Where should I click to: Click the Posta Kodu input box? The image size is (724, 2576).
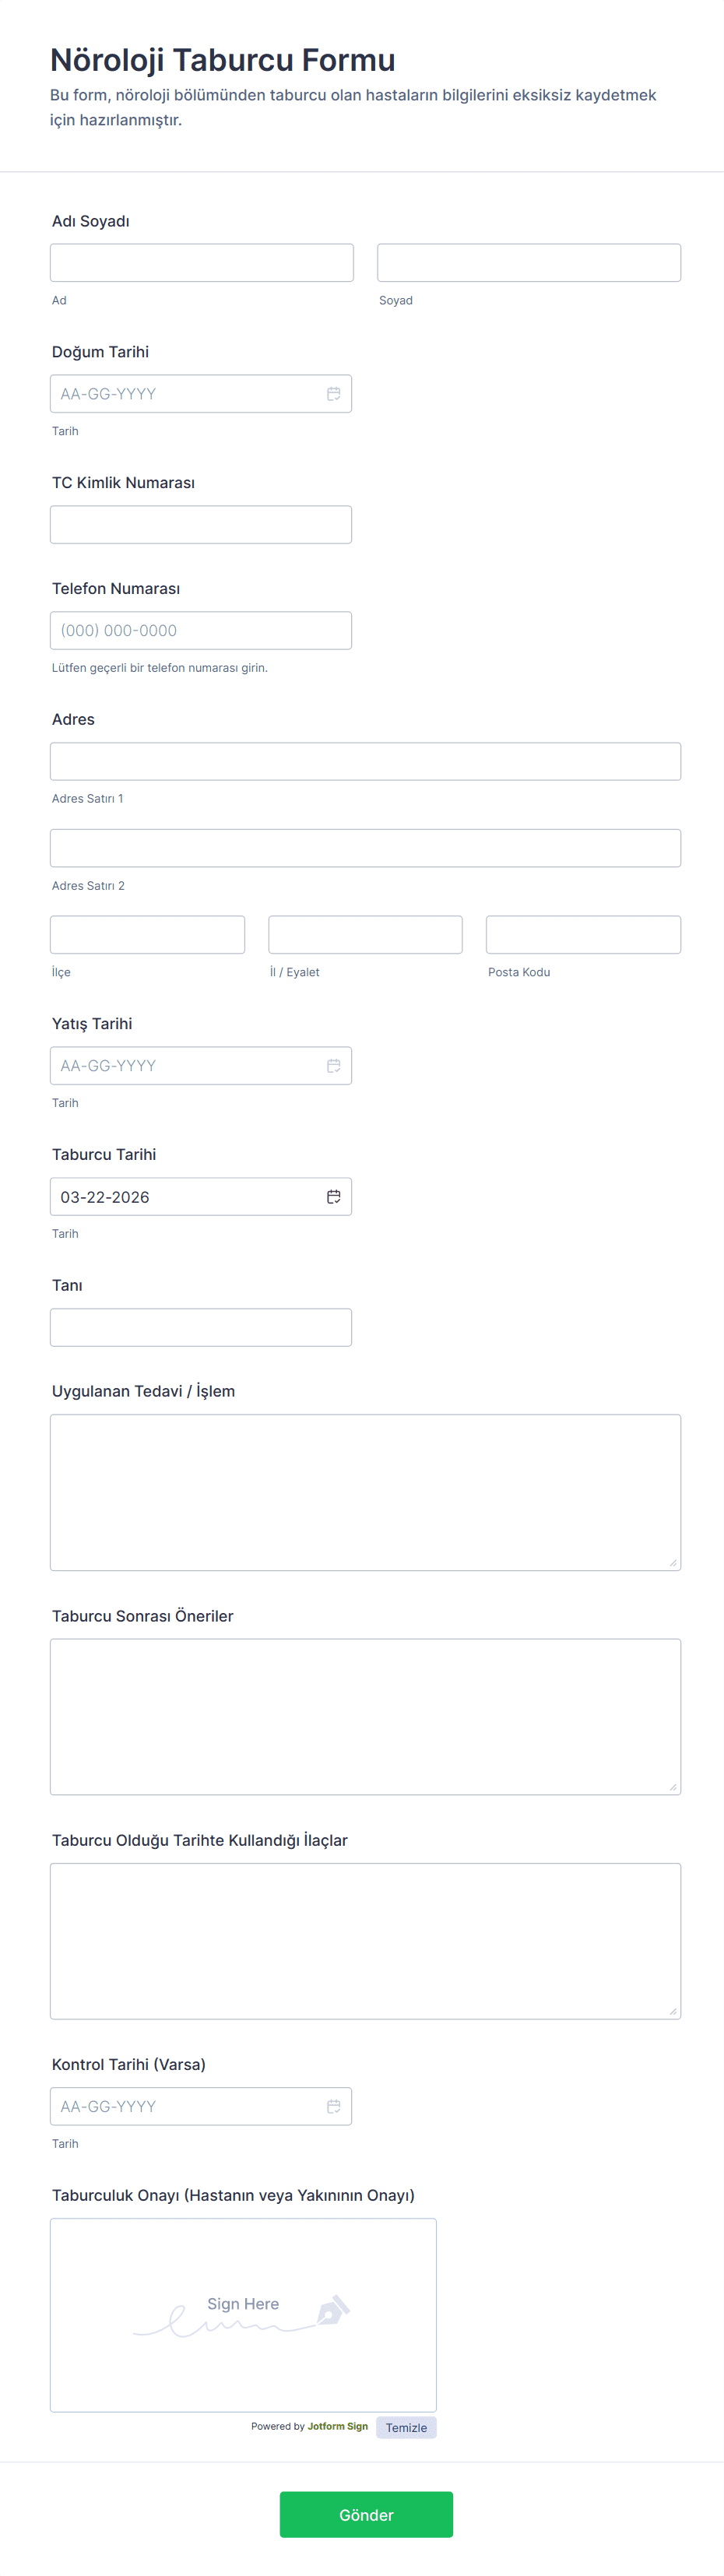pyautogui.click(x=583, y=935)
